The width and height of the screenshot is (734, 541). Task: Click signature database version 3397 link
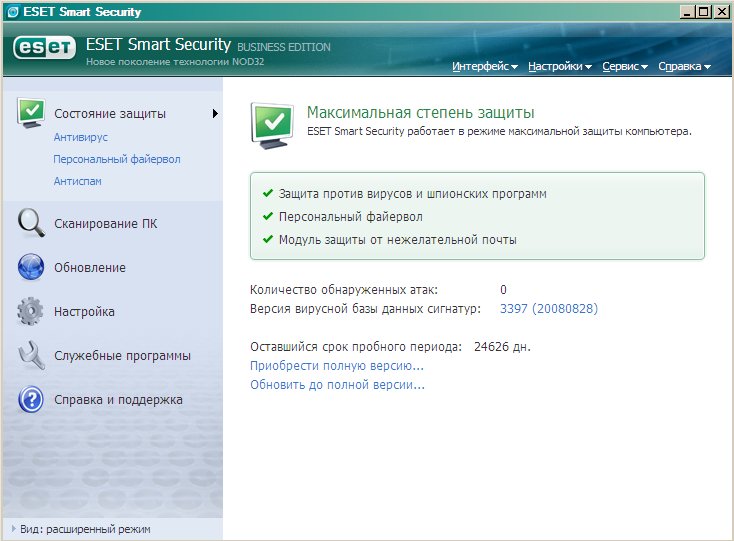click(549, 308)
